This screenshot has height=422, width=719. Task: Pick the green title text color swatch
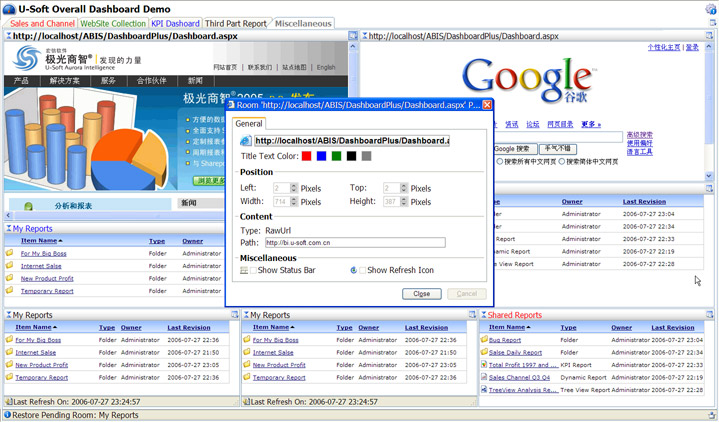[337, 156]
